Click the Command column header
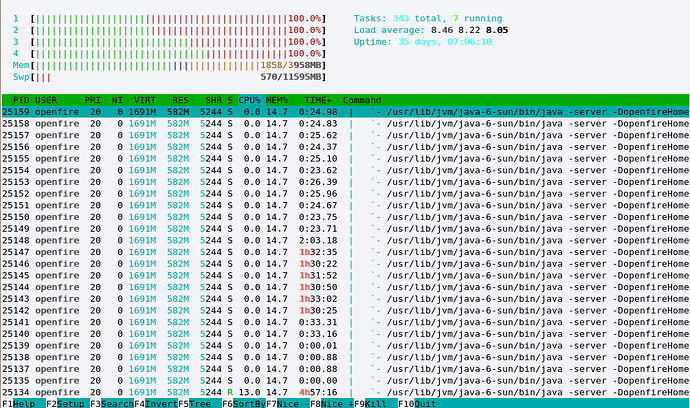690x408 pixels. point(362,100)
